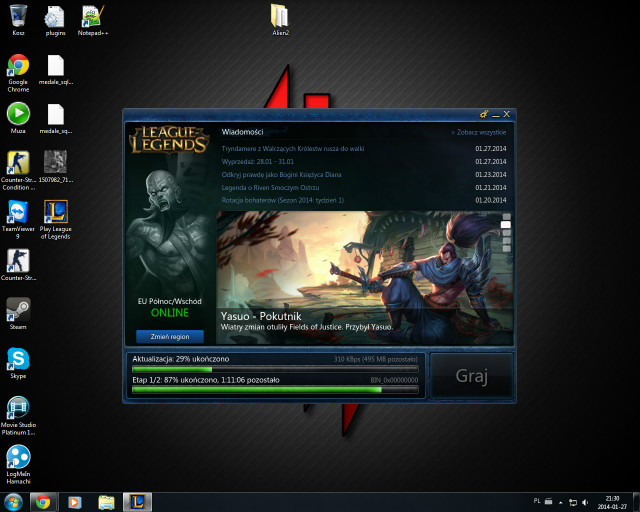The height and width of the screenshot is (512, 640).
Task: Launch Skype from the desktop
Action: [x=18, y=362]
